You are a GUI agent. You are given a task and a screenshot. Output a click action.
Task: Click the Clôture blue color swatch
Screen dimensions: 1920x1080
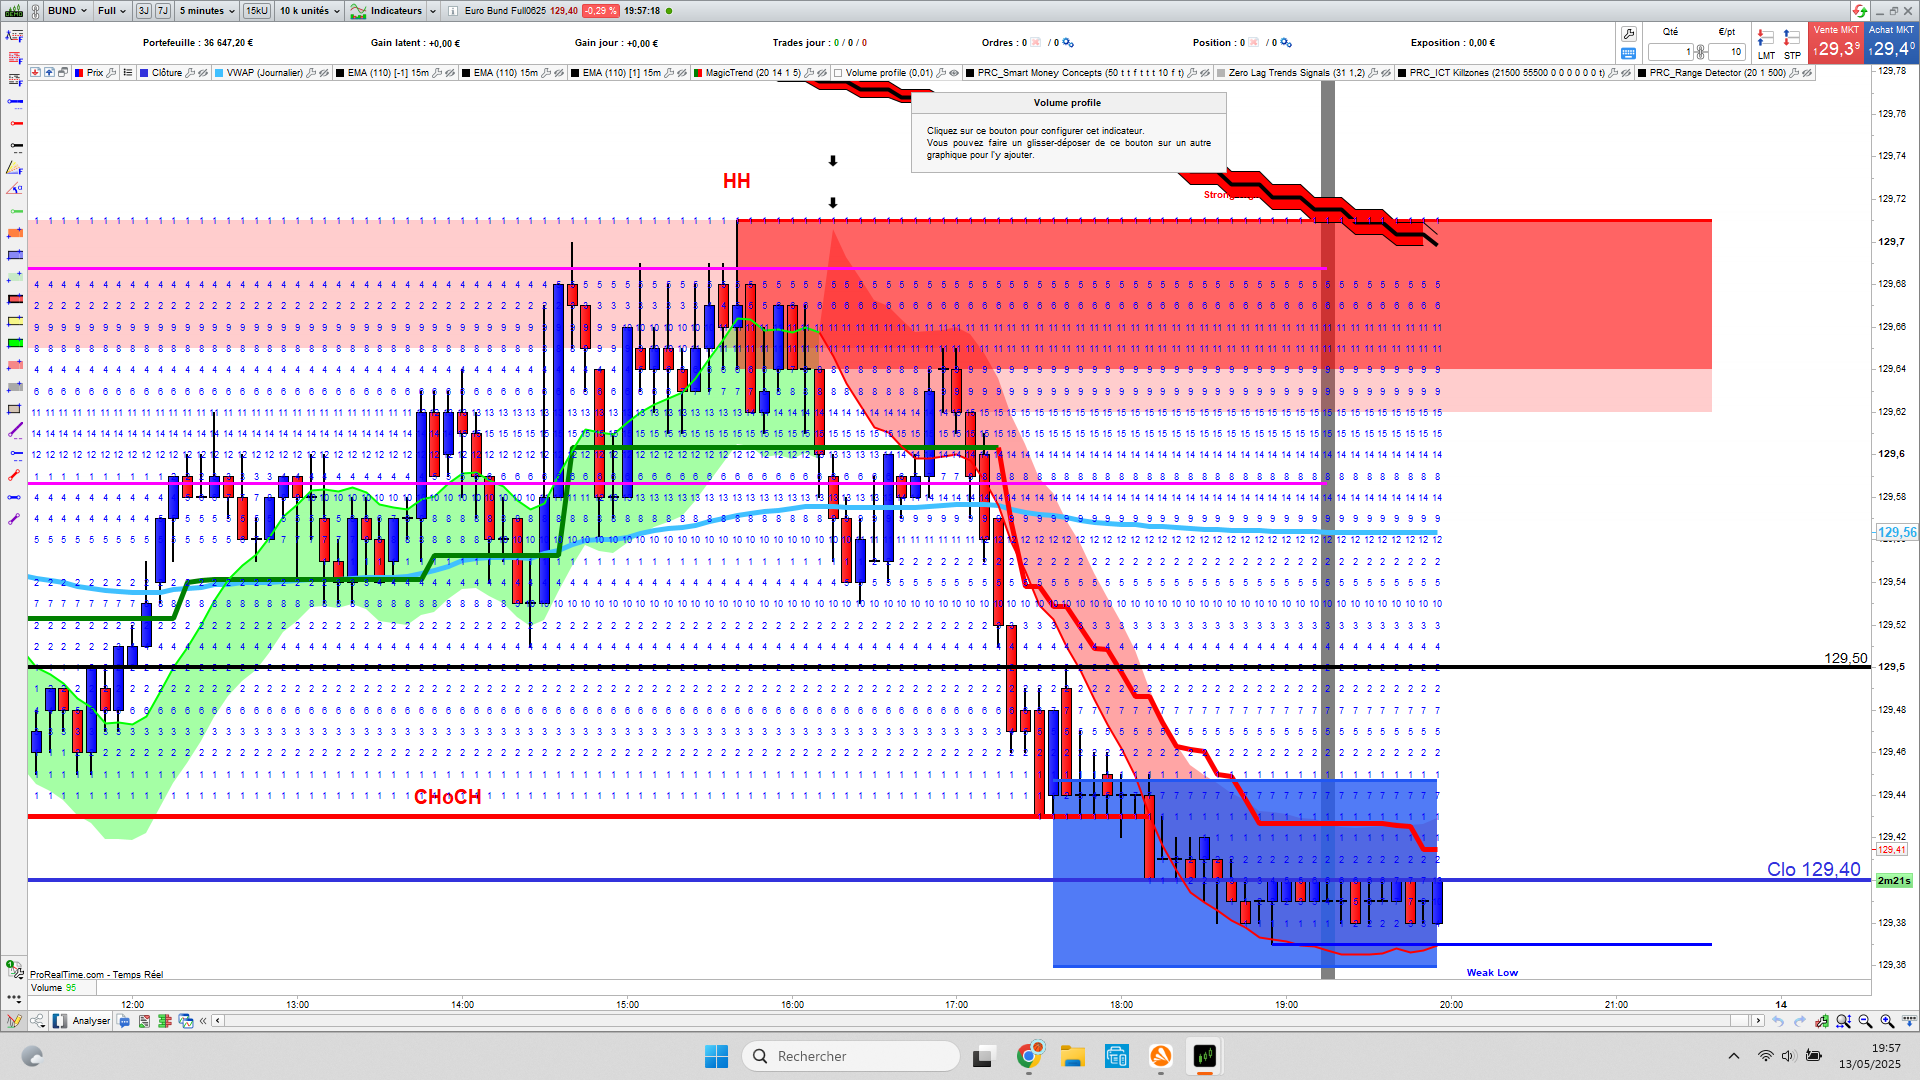pyautogui.click(x=145, y=73)
